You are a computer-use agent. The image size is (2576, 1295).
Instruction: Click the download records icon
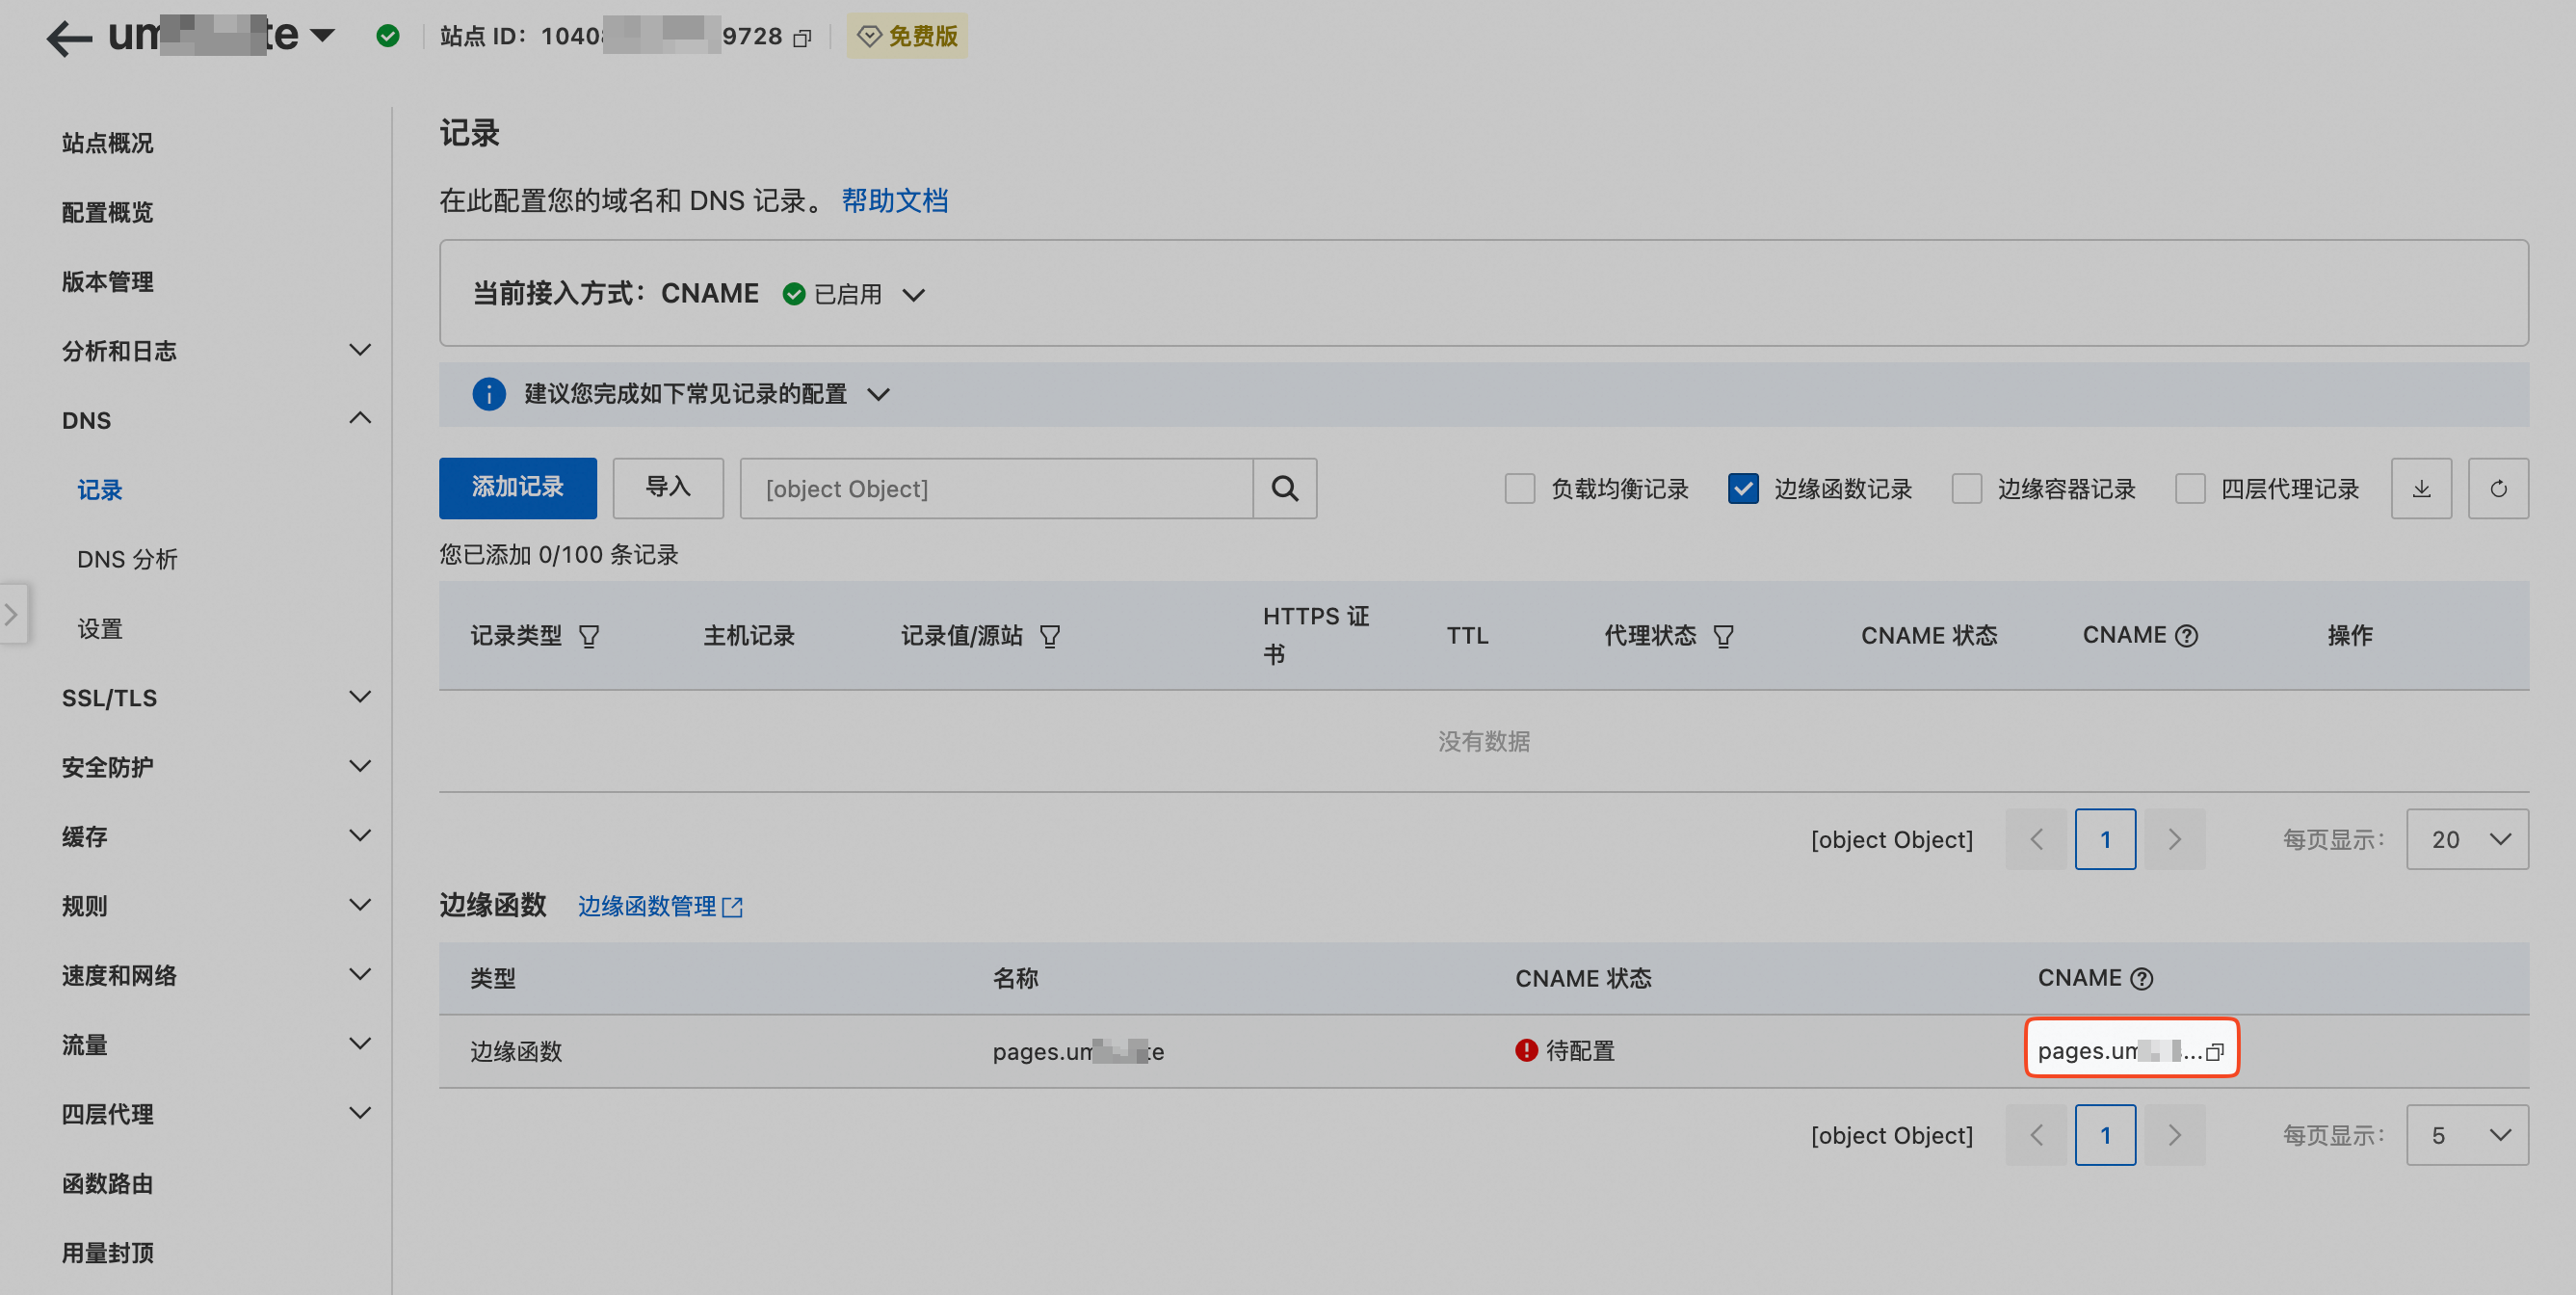click(x=2421, y=488)
